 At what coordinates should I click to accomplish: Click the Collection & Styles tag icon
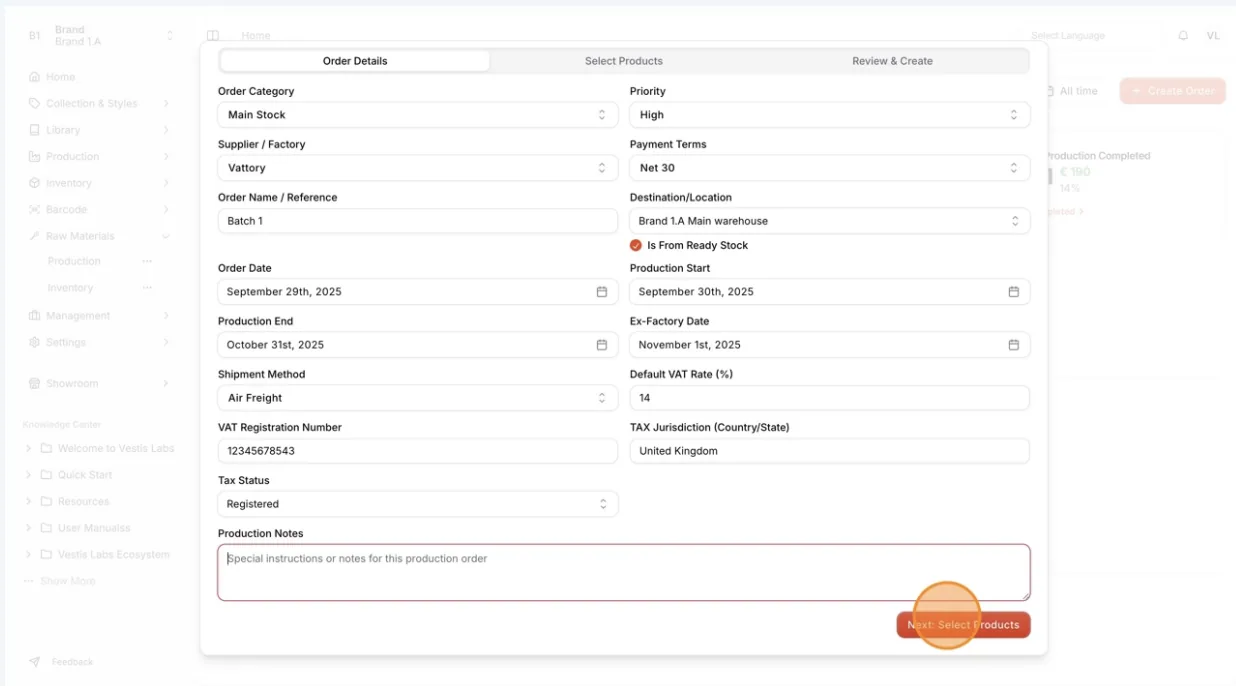(35, 103)
